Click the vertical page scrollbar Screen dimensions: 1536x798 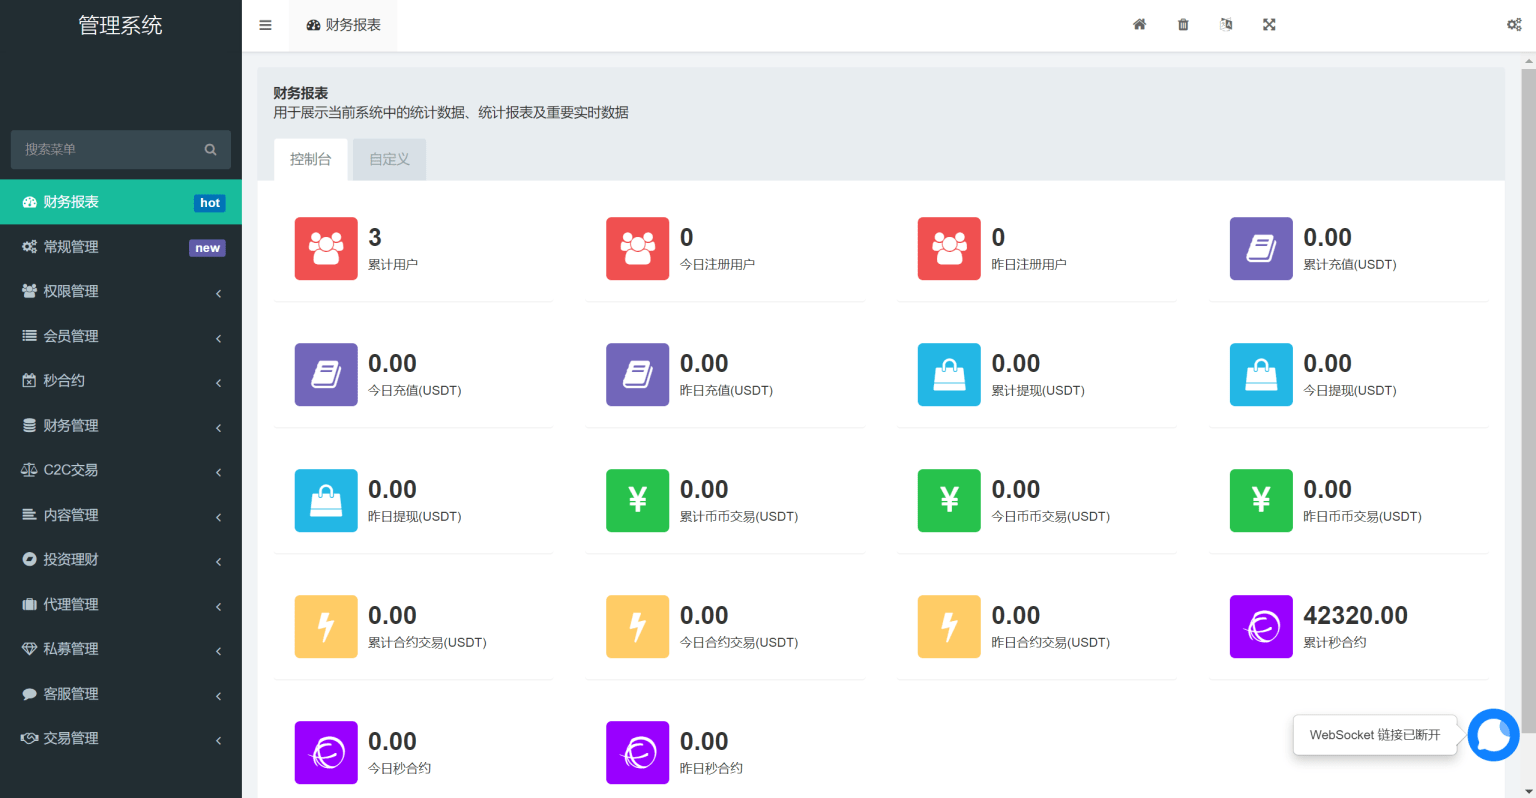pyautogui.click(x=1528, y=380)
